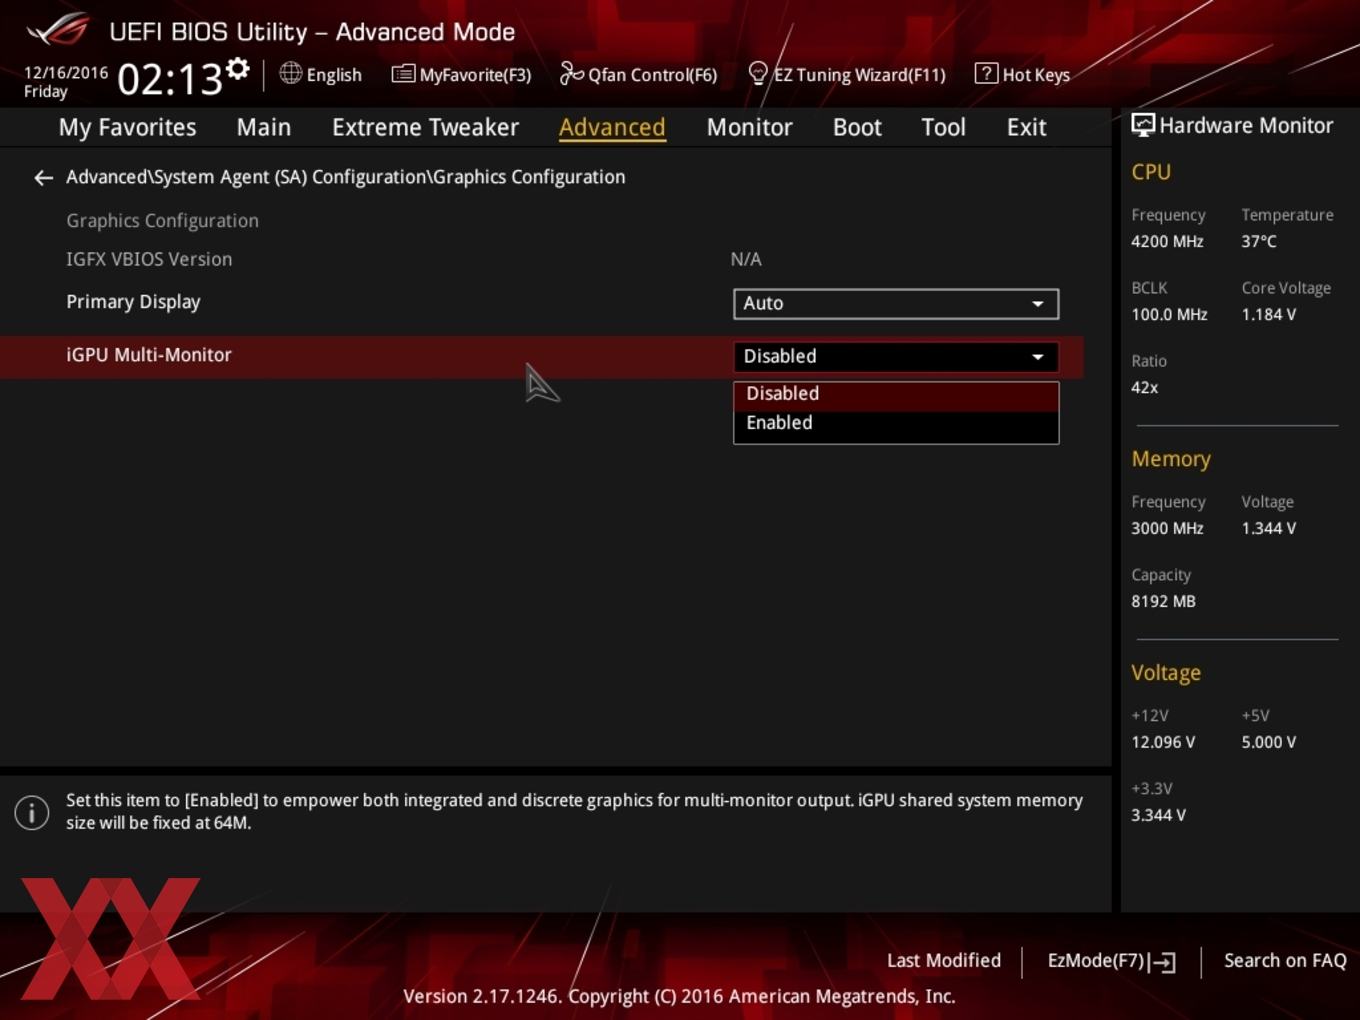Screen dimensions: 1360x1020
Task: Click the +12V value 12.096 V
Action: coord(1163,743)
